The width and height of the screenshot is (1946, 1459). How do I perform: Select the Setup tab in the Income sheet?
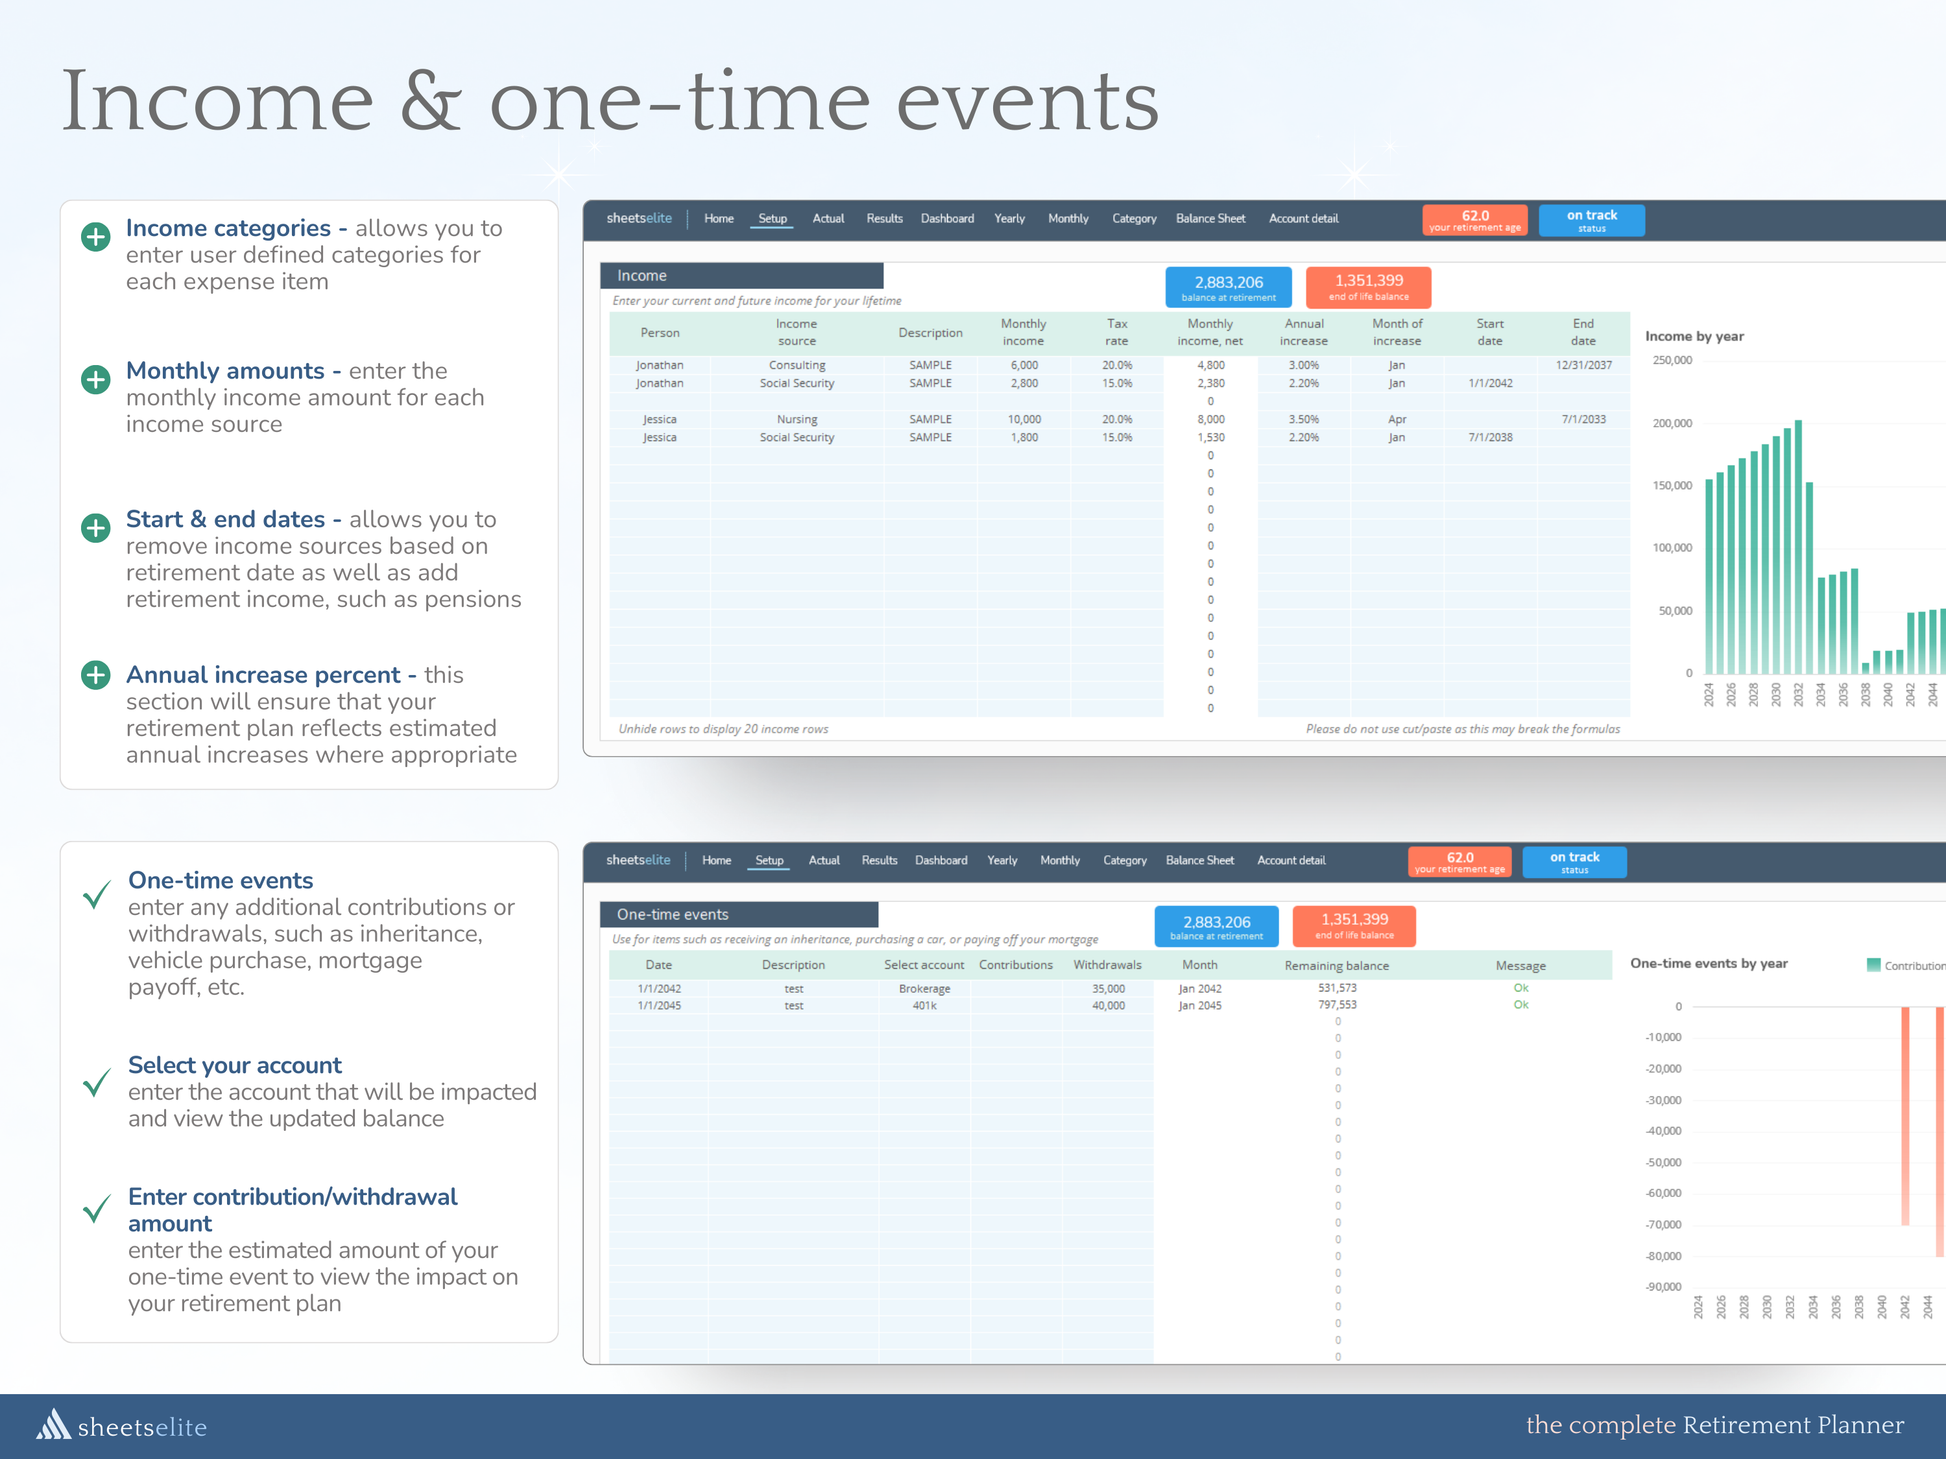[x=772, y=218]
